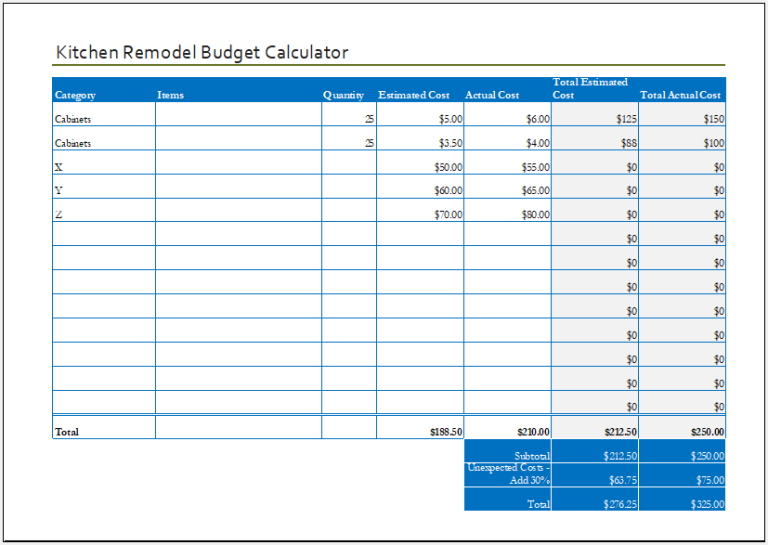Select the $5.00 estimated cost cell
Screen dimensions: 768x545
[421, 119]
